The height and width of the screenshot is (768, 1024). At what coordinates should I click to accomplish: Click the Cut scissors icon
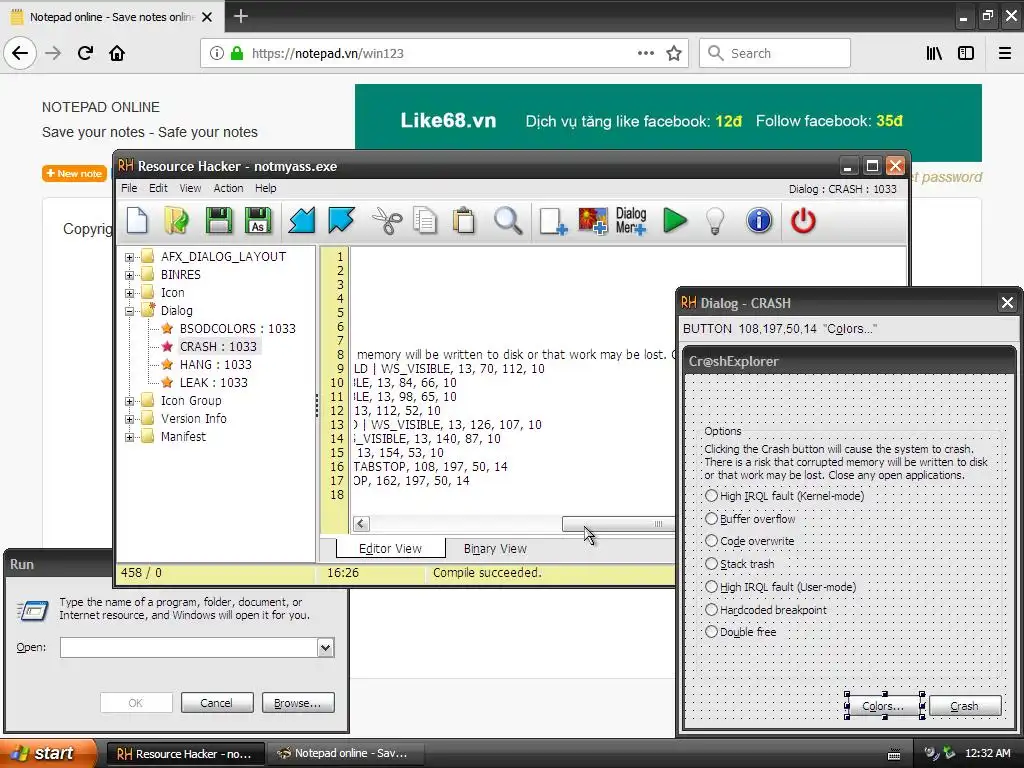tap(387, 221)
